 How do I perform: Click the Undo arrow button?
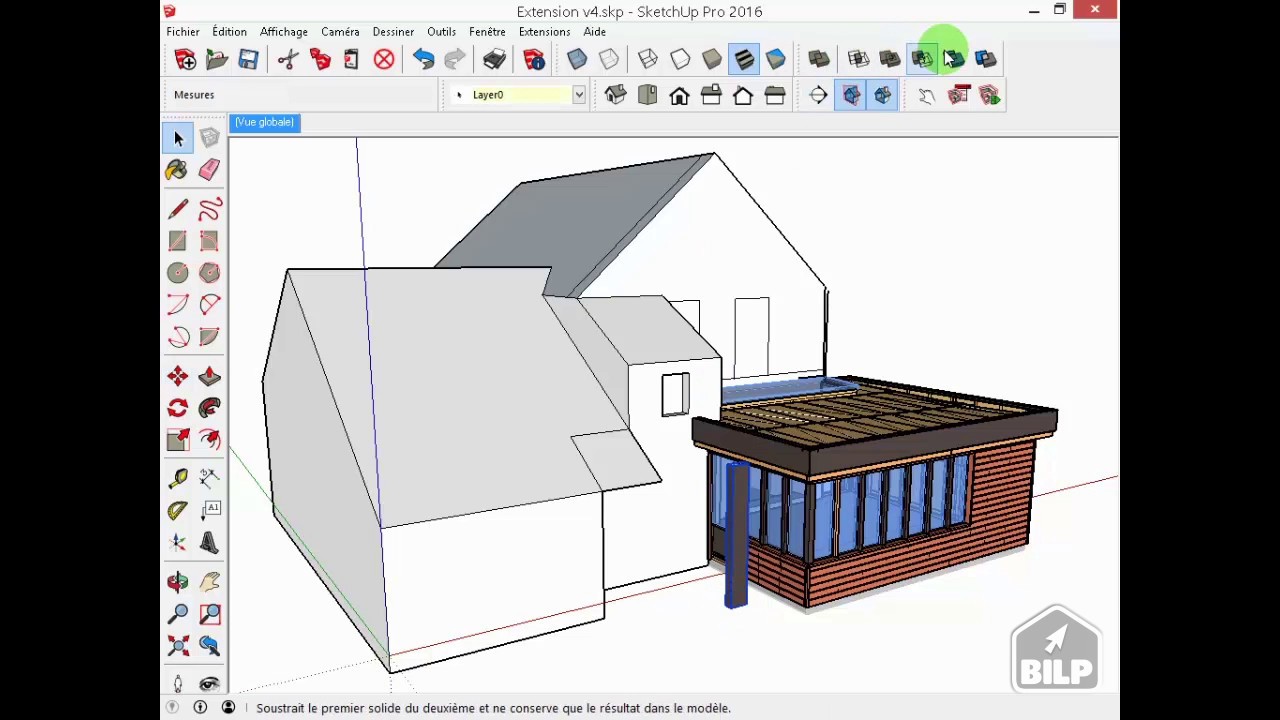point(423,59)
